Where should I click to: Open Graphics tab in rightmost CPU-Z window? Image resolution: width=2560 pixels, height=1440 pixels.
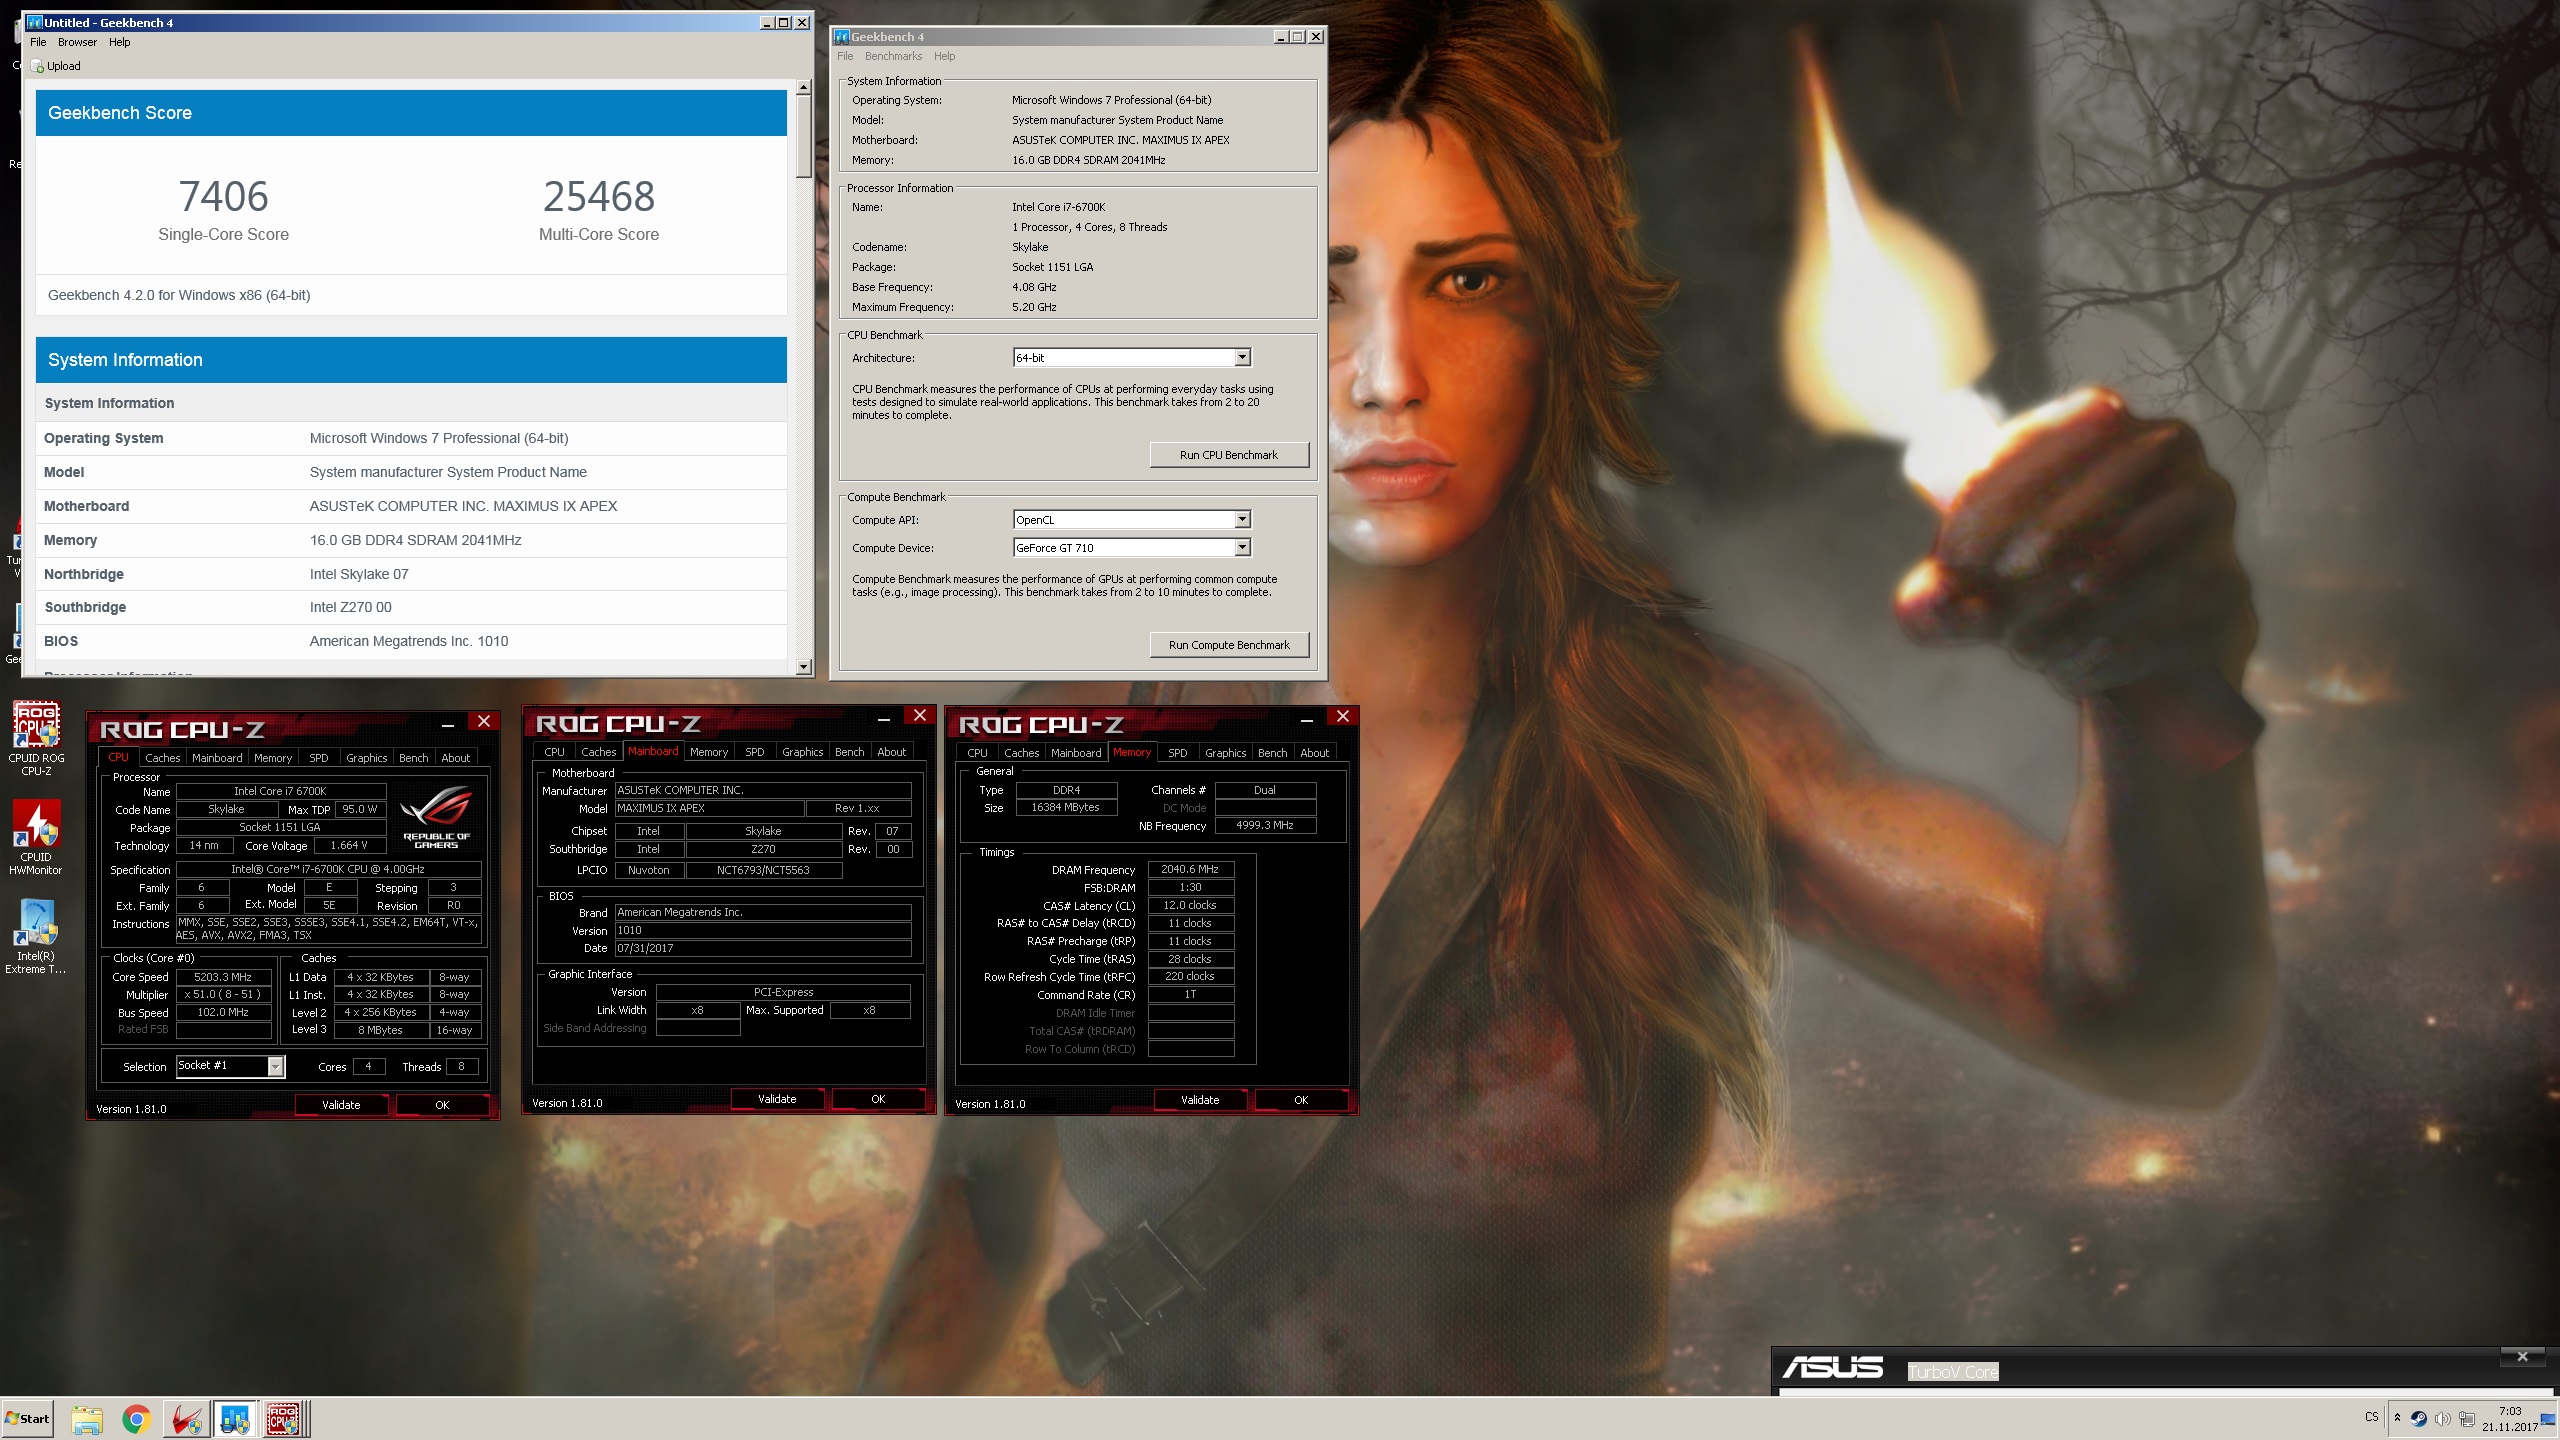point(1225,753)
